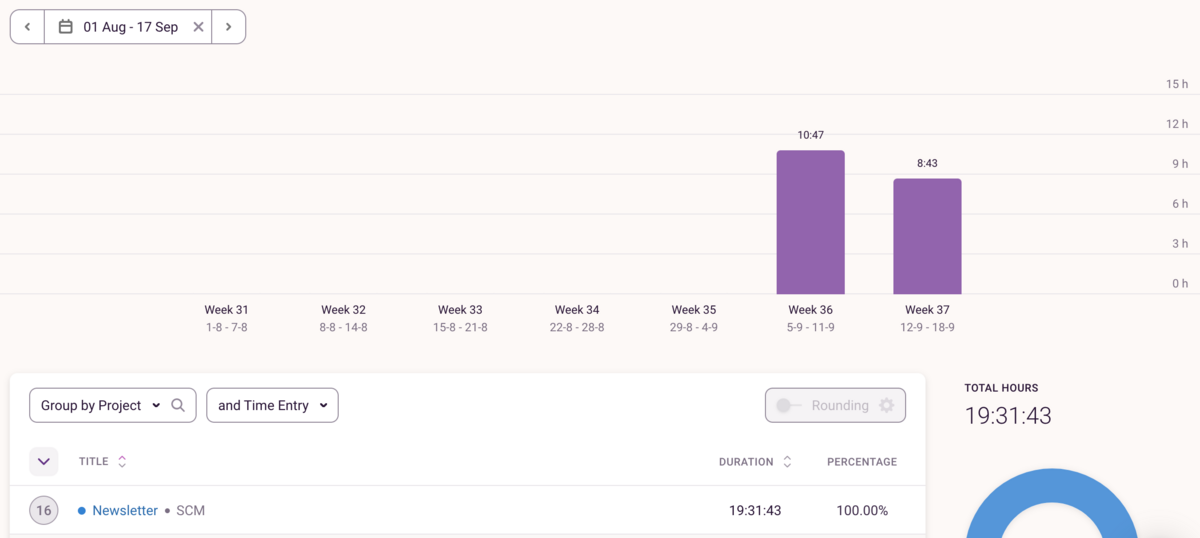The height and width of the screenshot is (538, 1200).
Task: Sort by Duration arrows
Action: point(787,462)
